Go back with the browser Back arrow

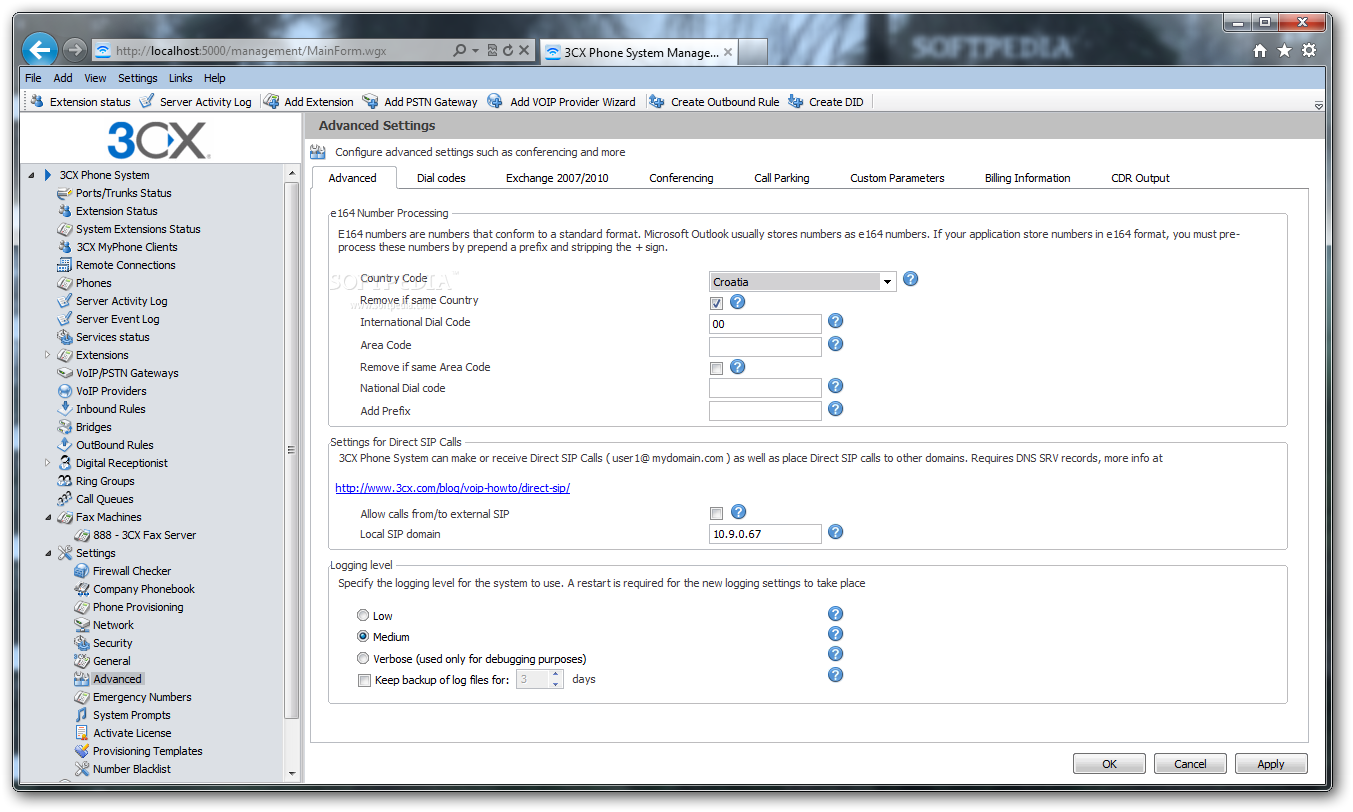pyautogui.click(x=40, y=49)
